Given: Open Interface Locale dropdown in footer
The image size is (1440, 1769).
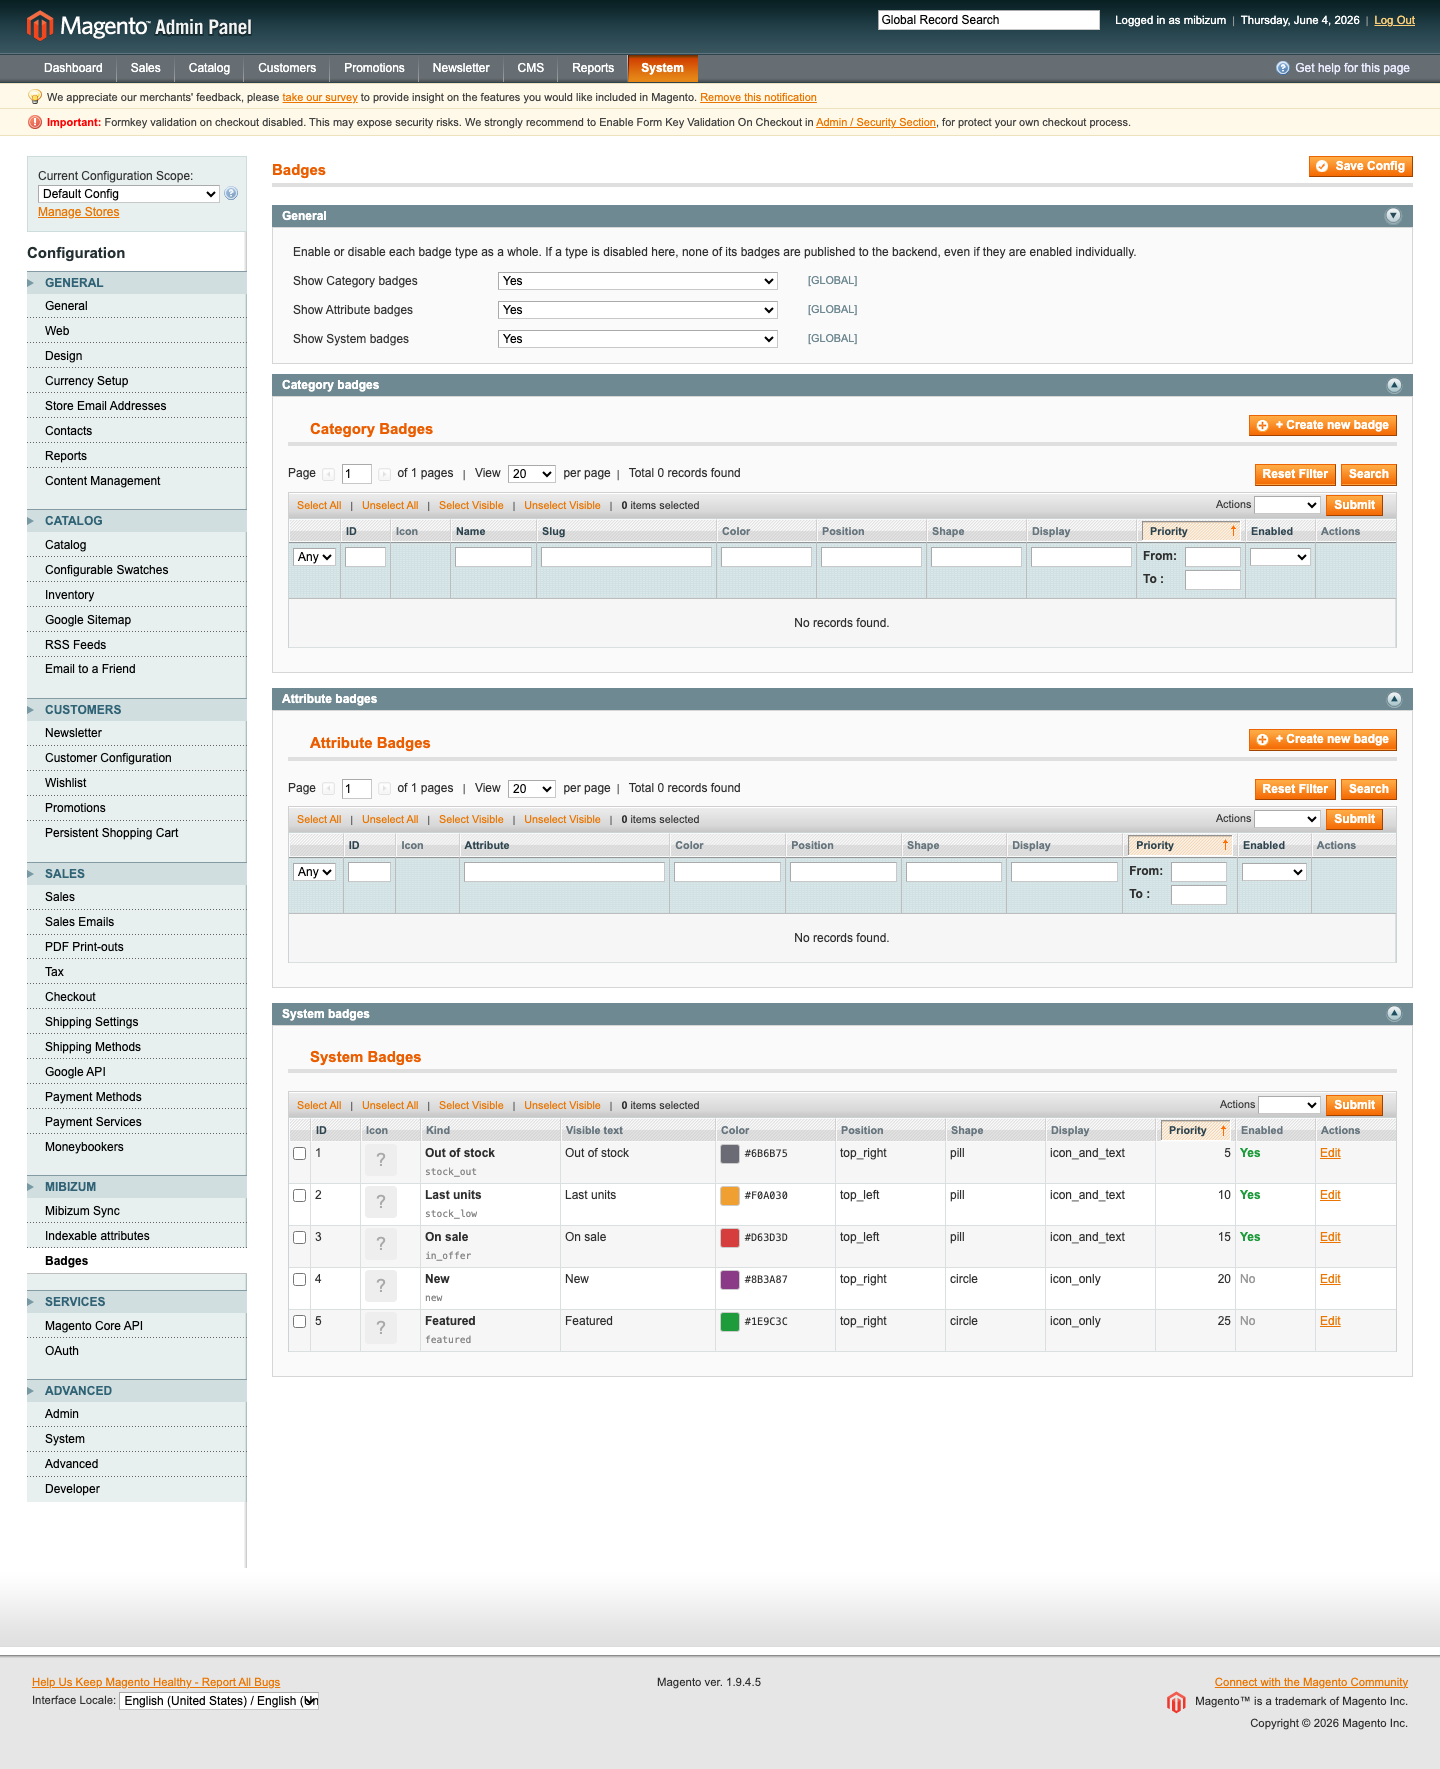Looking at the screenshot, I should pyautogui.click(x=219, y=1701).
